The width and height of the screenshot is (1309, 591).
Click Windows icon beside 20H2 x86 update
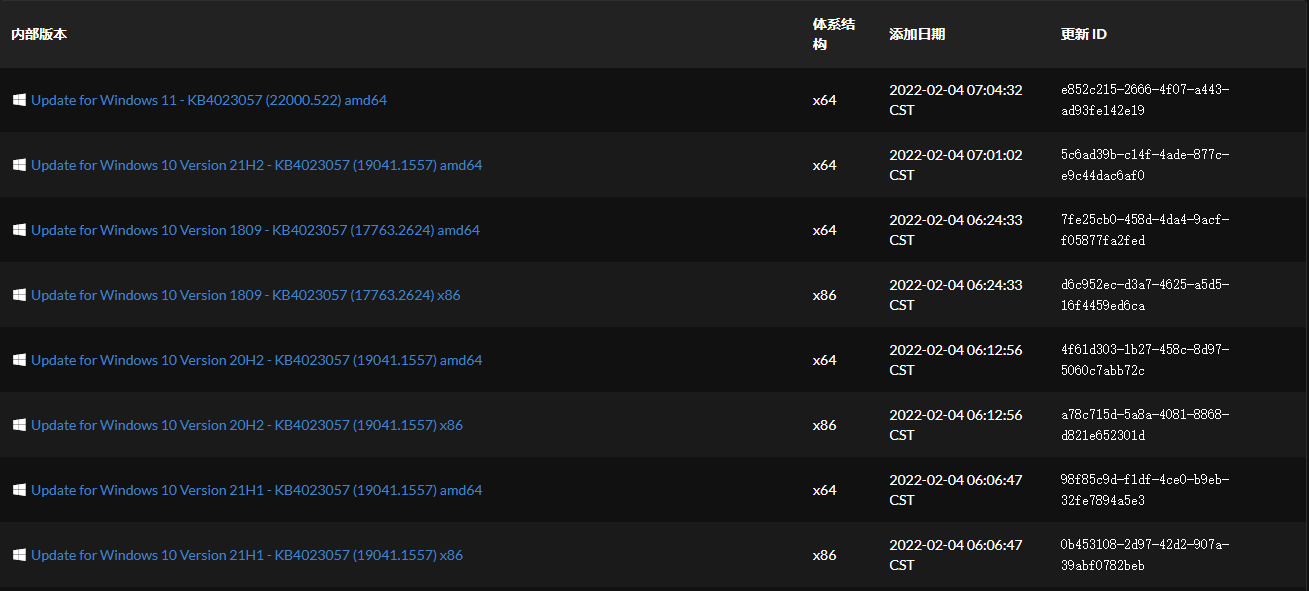(x=19, y=425)
